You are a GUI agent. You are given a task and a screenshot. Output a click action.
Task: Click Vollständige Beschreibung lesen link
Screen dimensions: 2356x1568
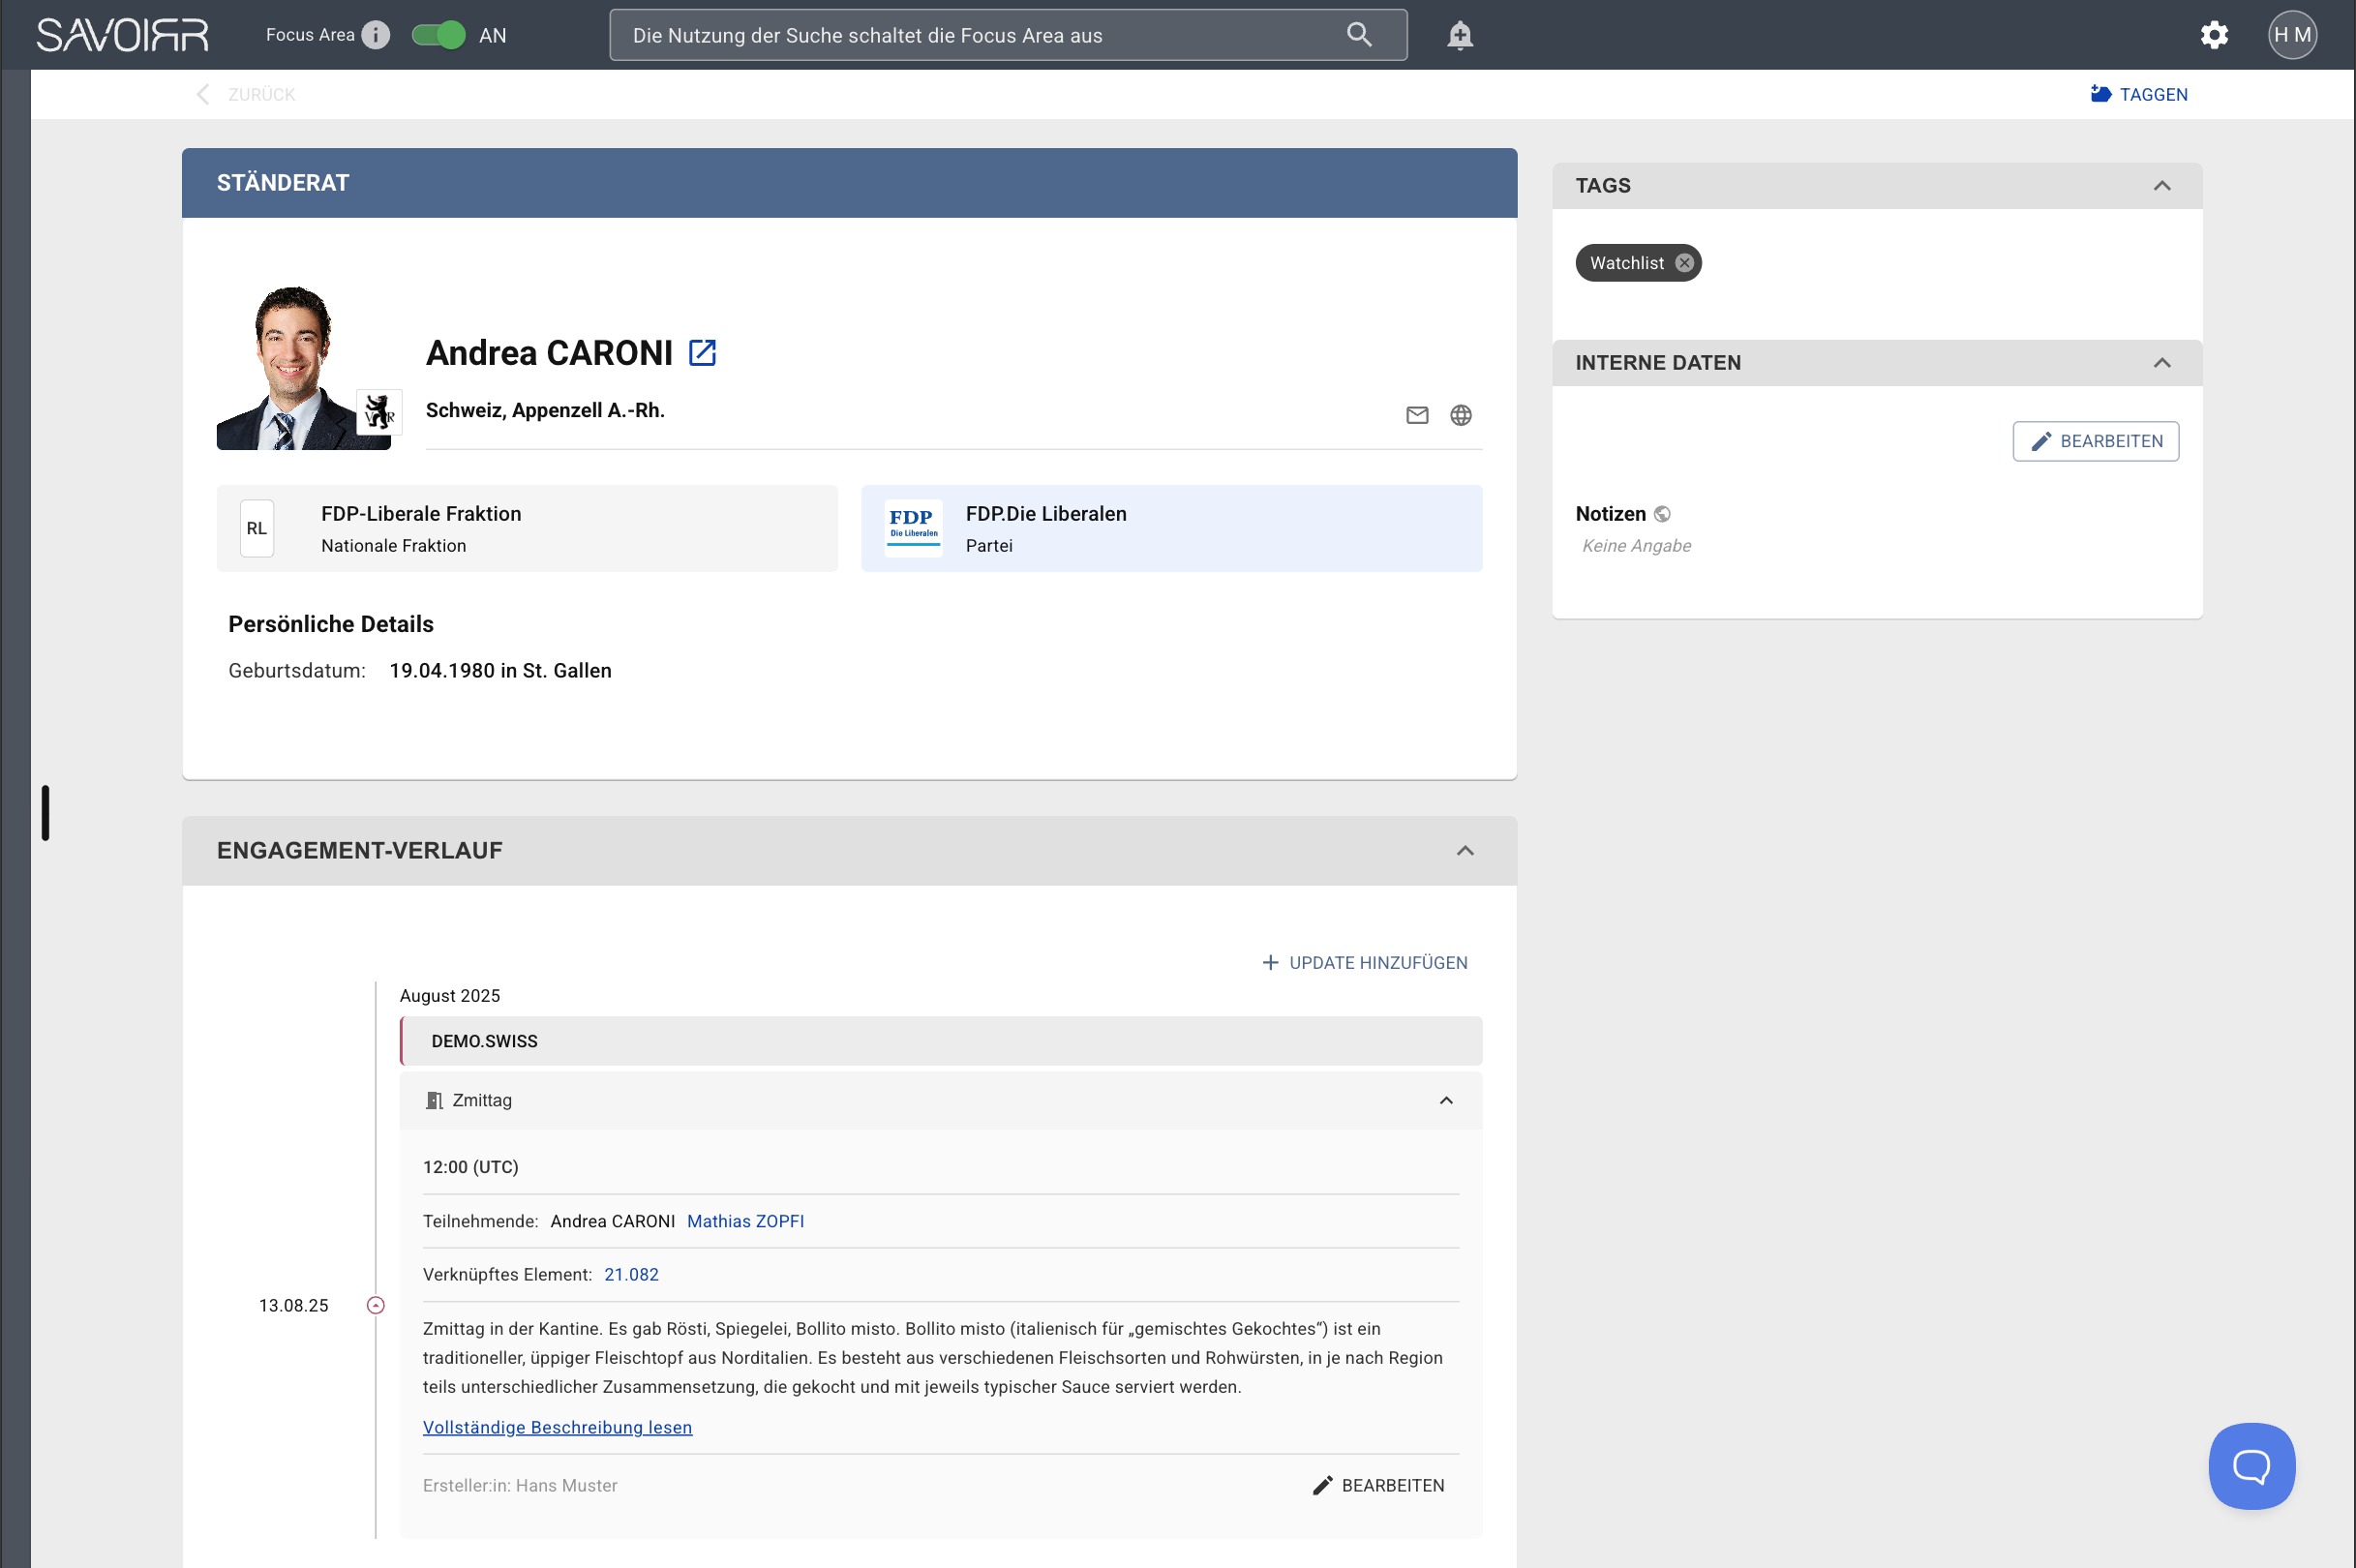click(x=557, y=1427)
